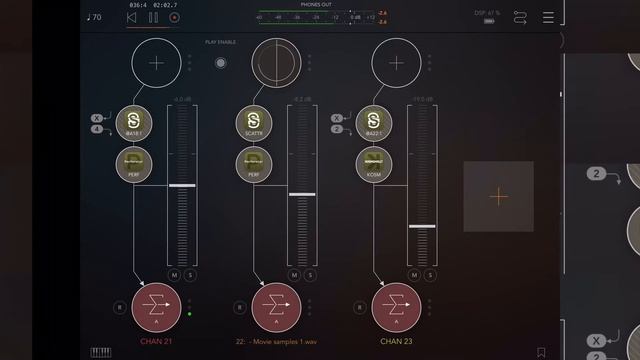640x360 pixels.
Task: Open top effect node in CHAN 23 strip
Action: [373, 123]
